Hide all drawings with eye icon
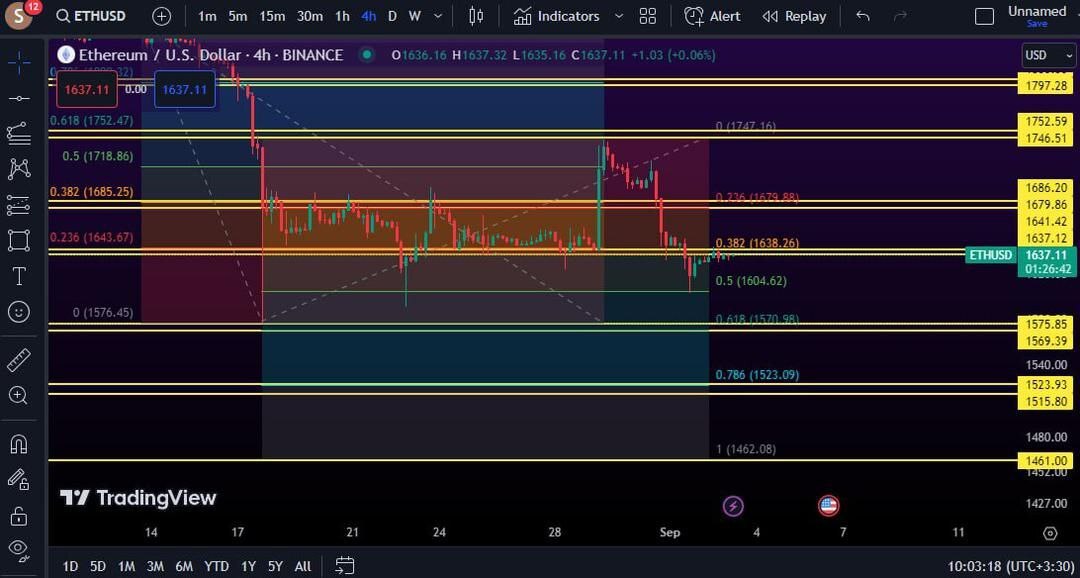Image resolution: width=1080 pixels, height=578 pixels. pyautogui.click(x=19, y=548)
